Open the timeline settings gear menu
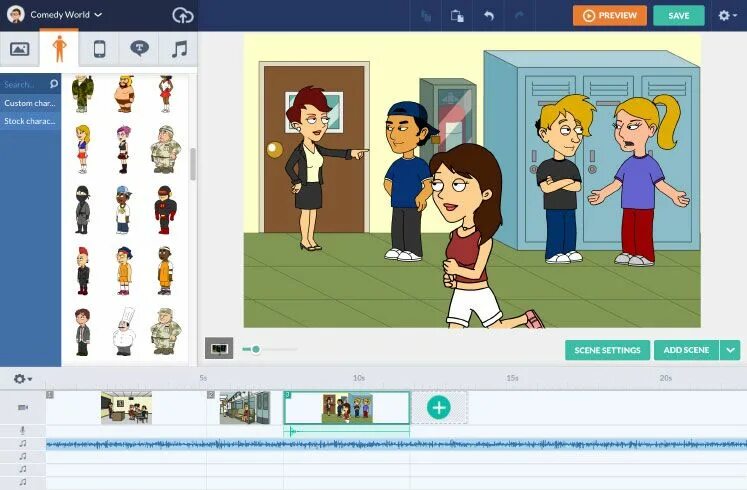Image resolution: width=747 pixels, height=490 pixels. click(x=22, y=379)
